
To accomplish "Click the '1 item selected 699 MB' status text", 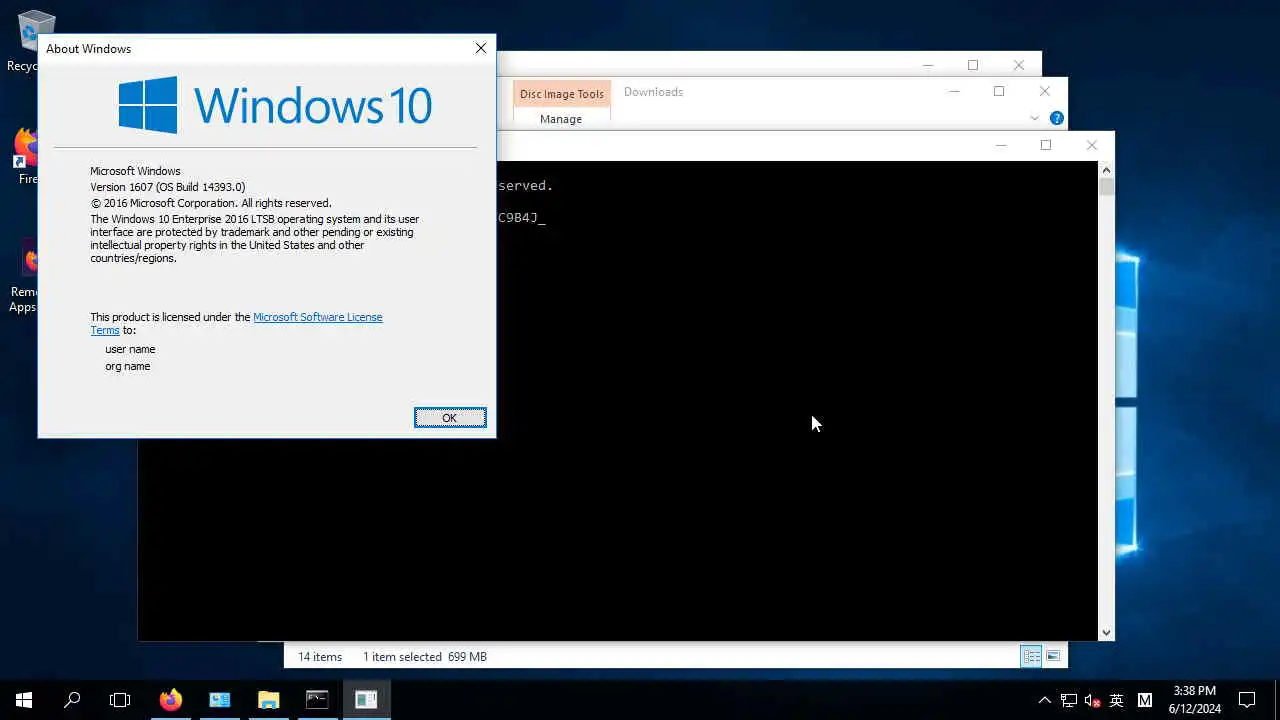I will pos(425,657).
